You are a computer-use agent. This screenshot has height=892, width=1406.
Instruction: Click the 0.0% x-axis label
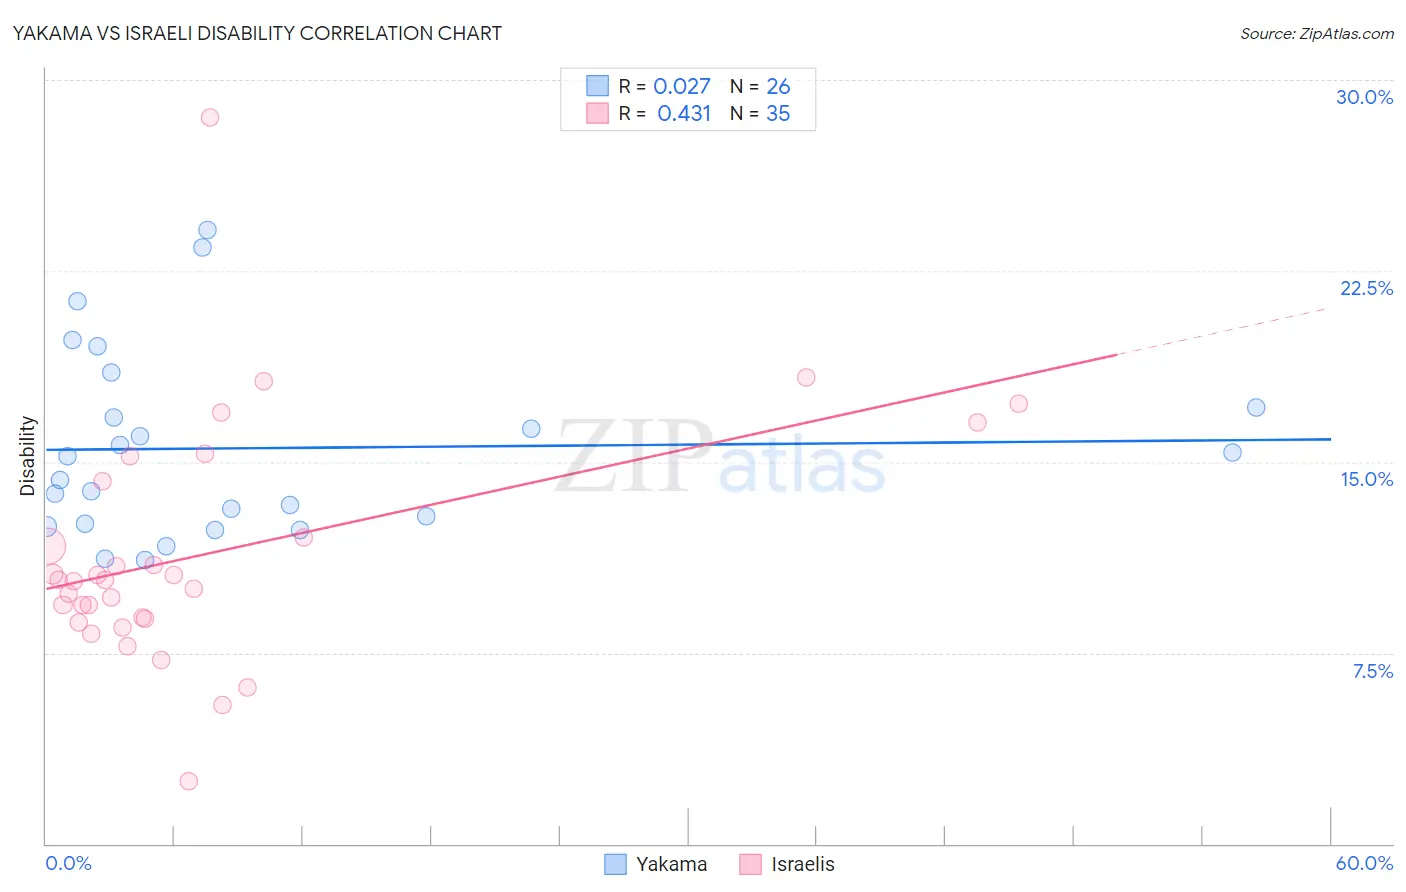point(68,863)
